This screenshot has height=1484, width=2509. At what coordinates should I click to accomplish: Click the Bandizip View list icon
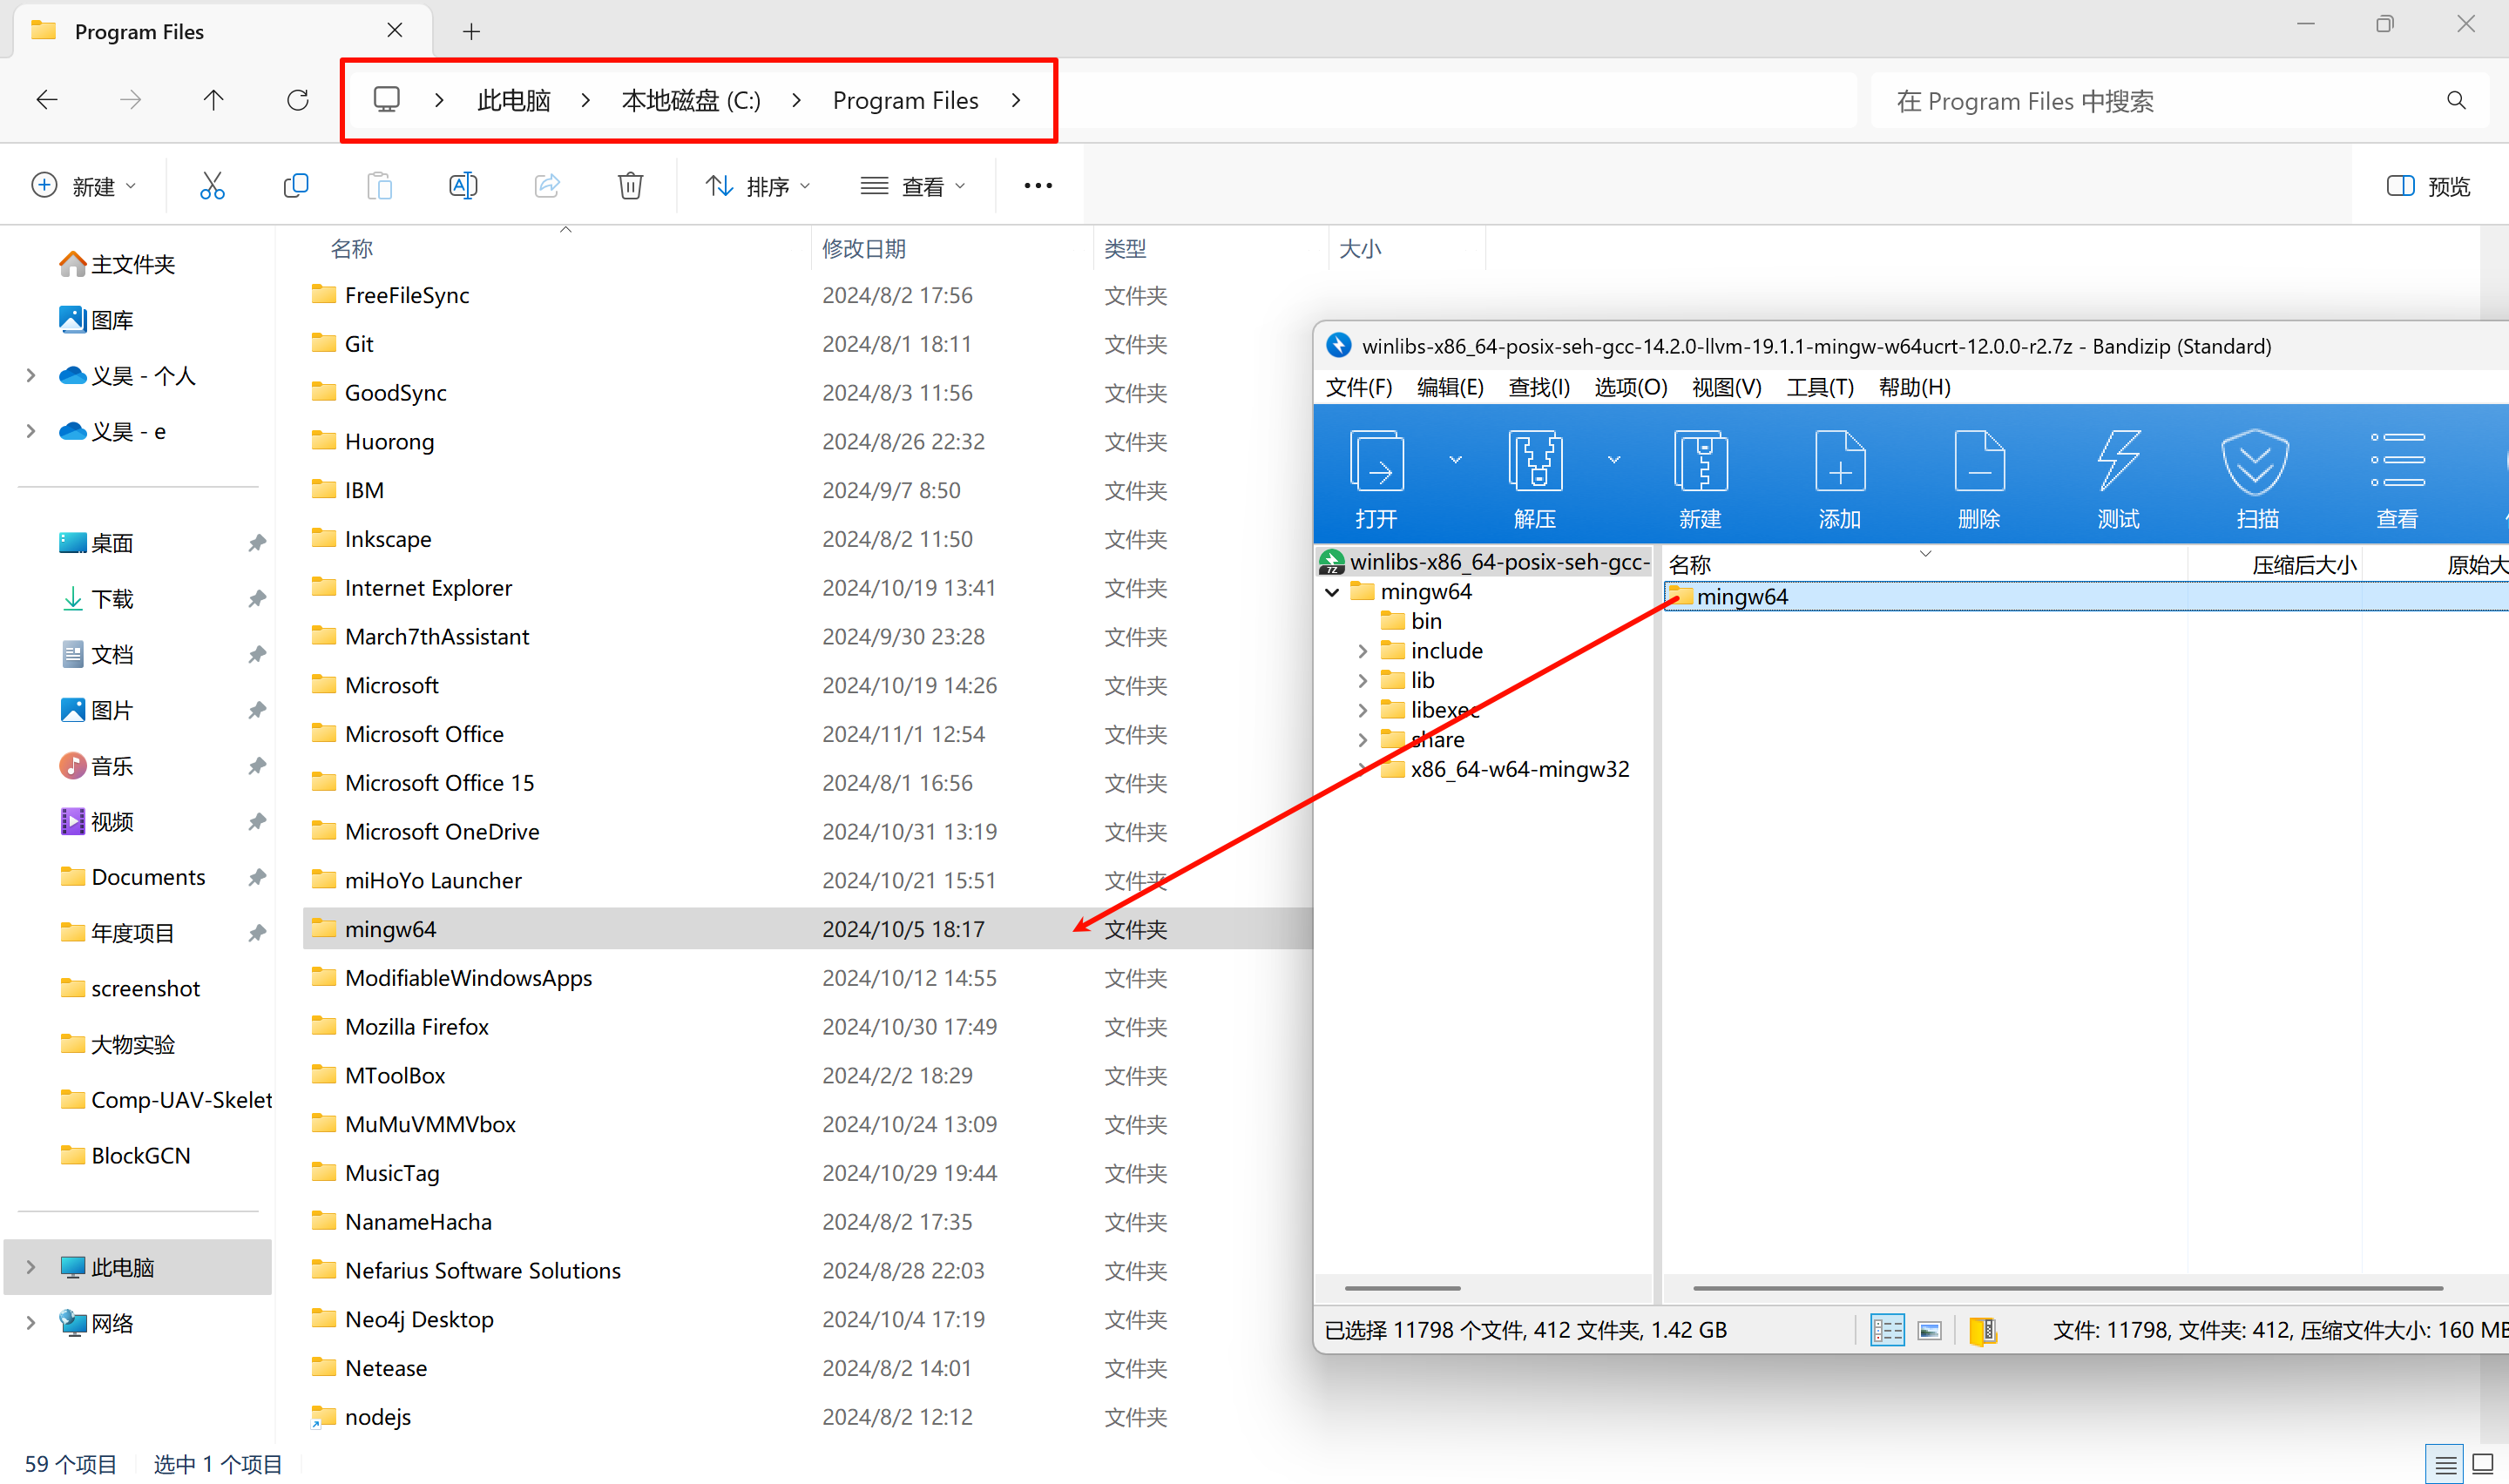(x=2397, y=460)
